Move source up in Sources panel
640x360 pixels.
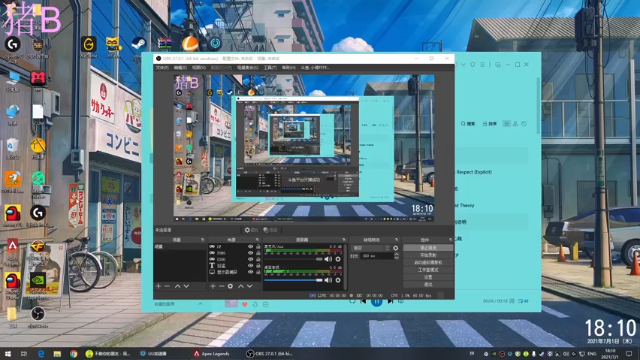click(240, 287)
